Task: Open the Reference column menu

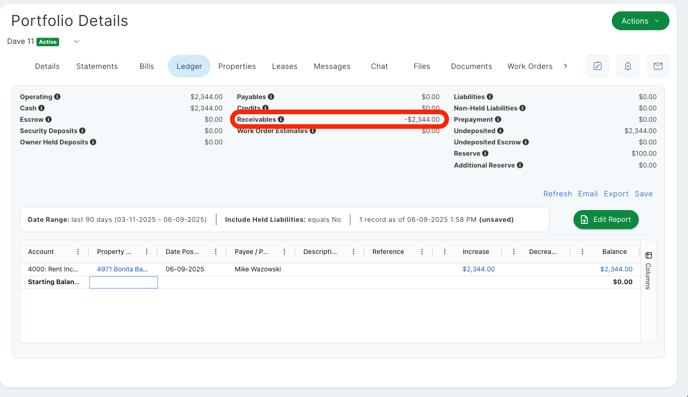Action: point(422,252)
